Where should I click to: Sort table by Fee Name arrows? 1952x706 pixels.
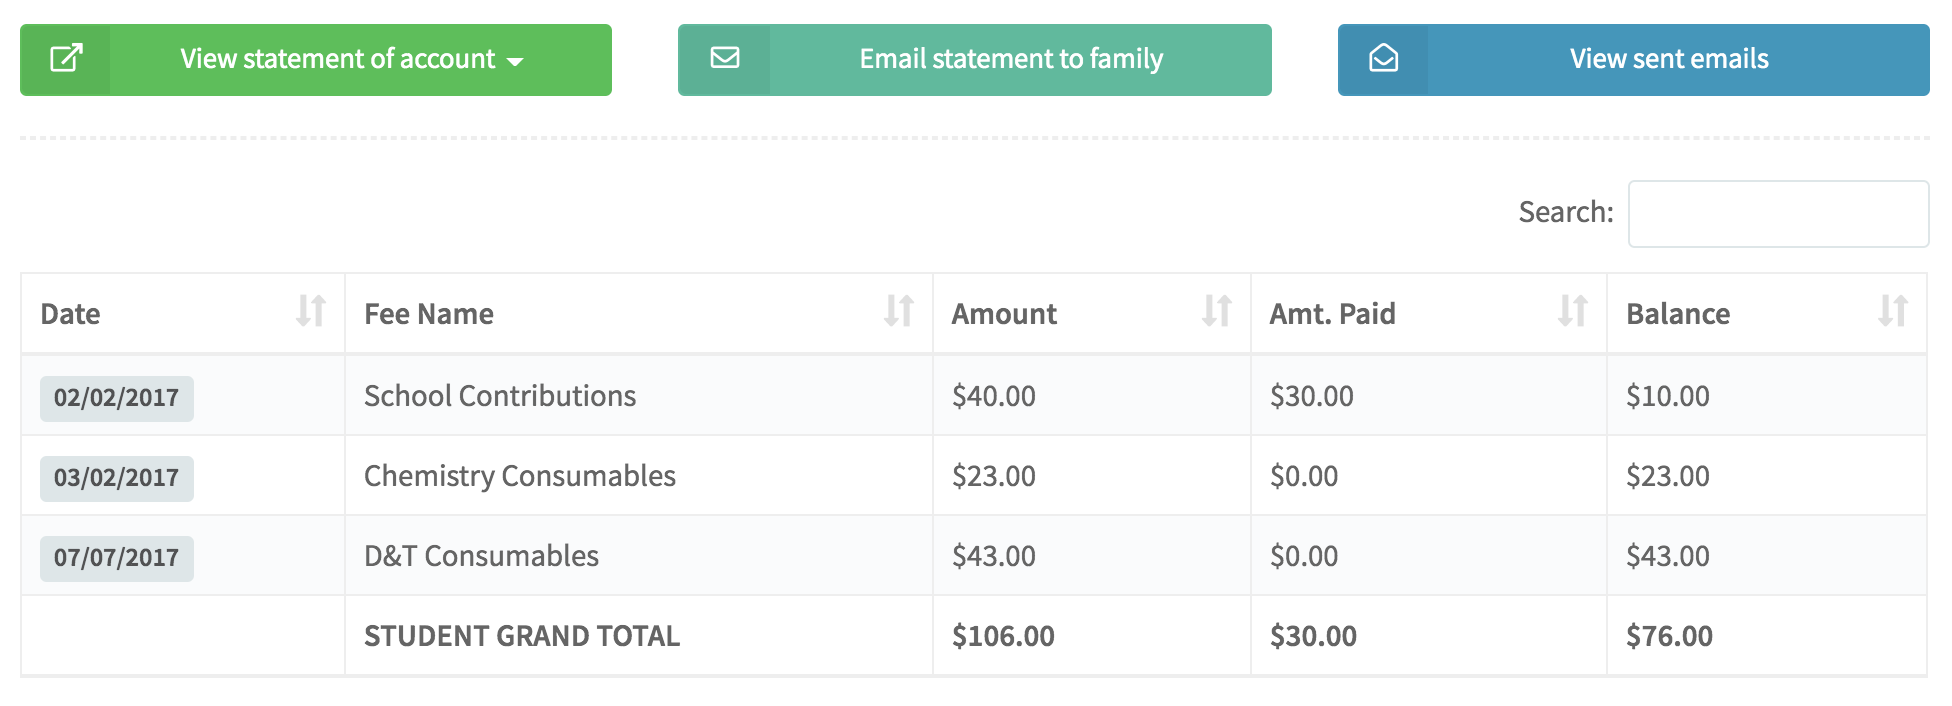898,312
